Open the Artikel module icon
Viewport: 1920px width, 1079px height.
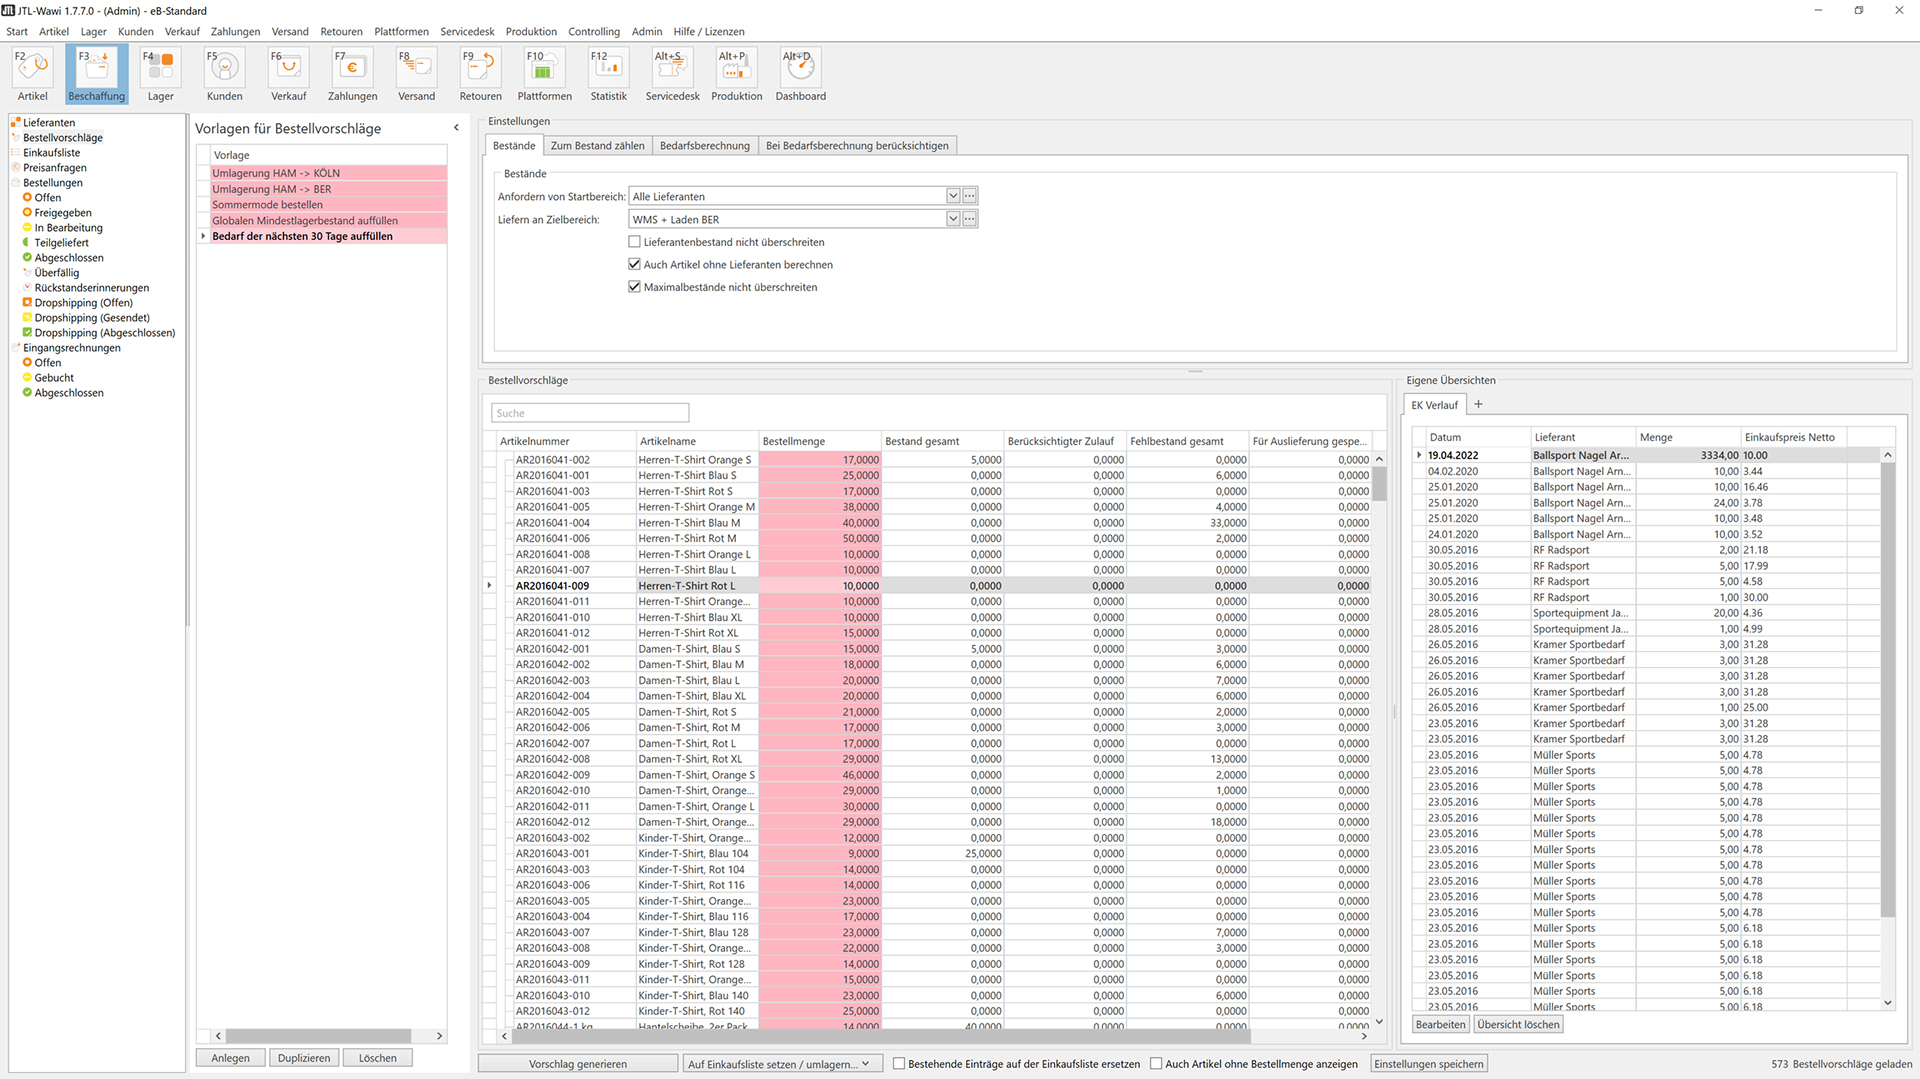pos(32,75)
